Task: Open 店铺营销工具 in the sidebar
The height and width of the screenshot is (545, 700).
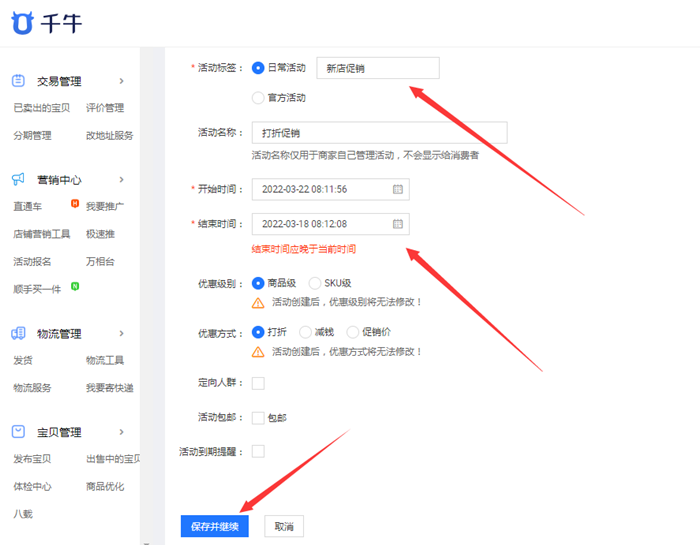Action: (41, 234)
